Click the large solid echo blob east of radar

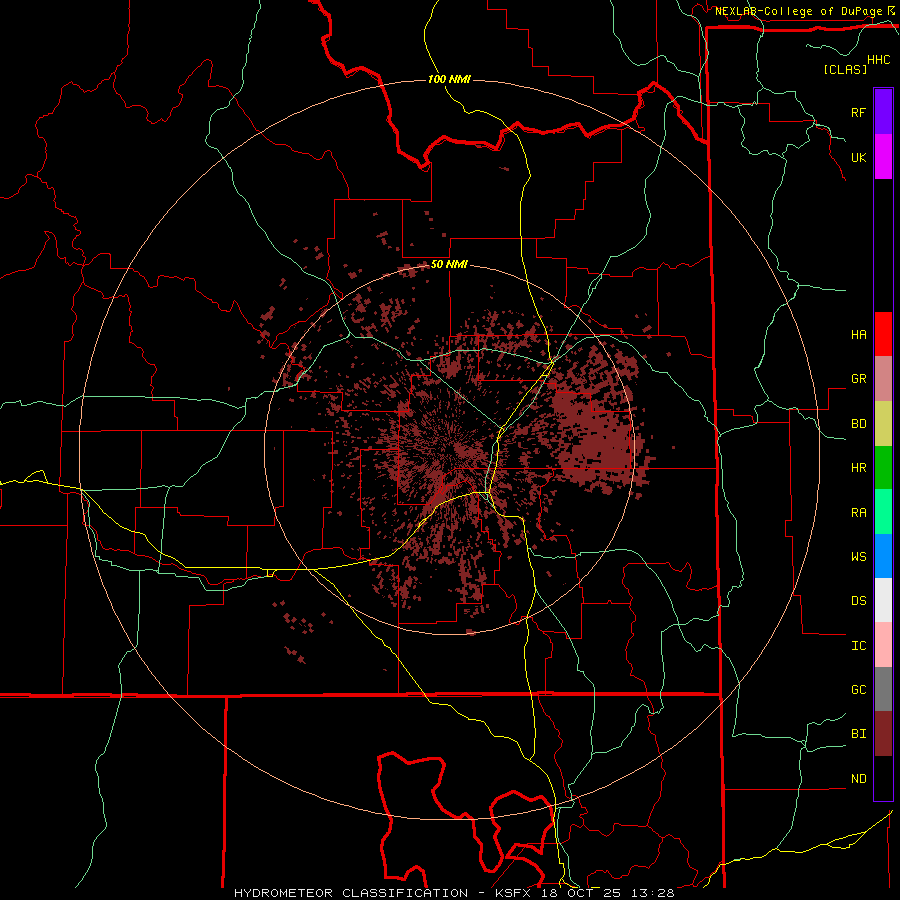click(597, 428)
